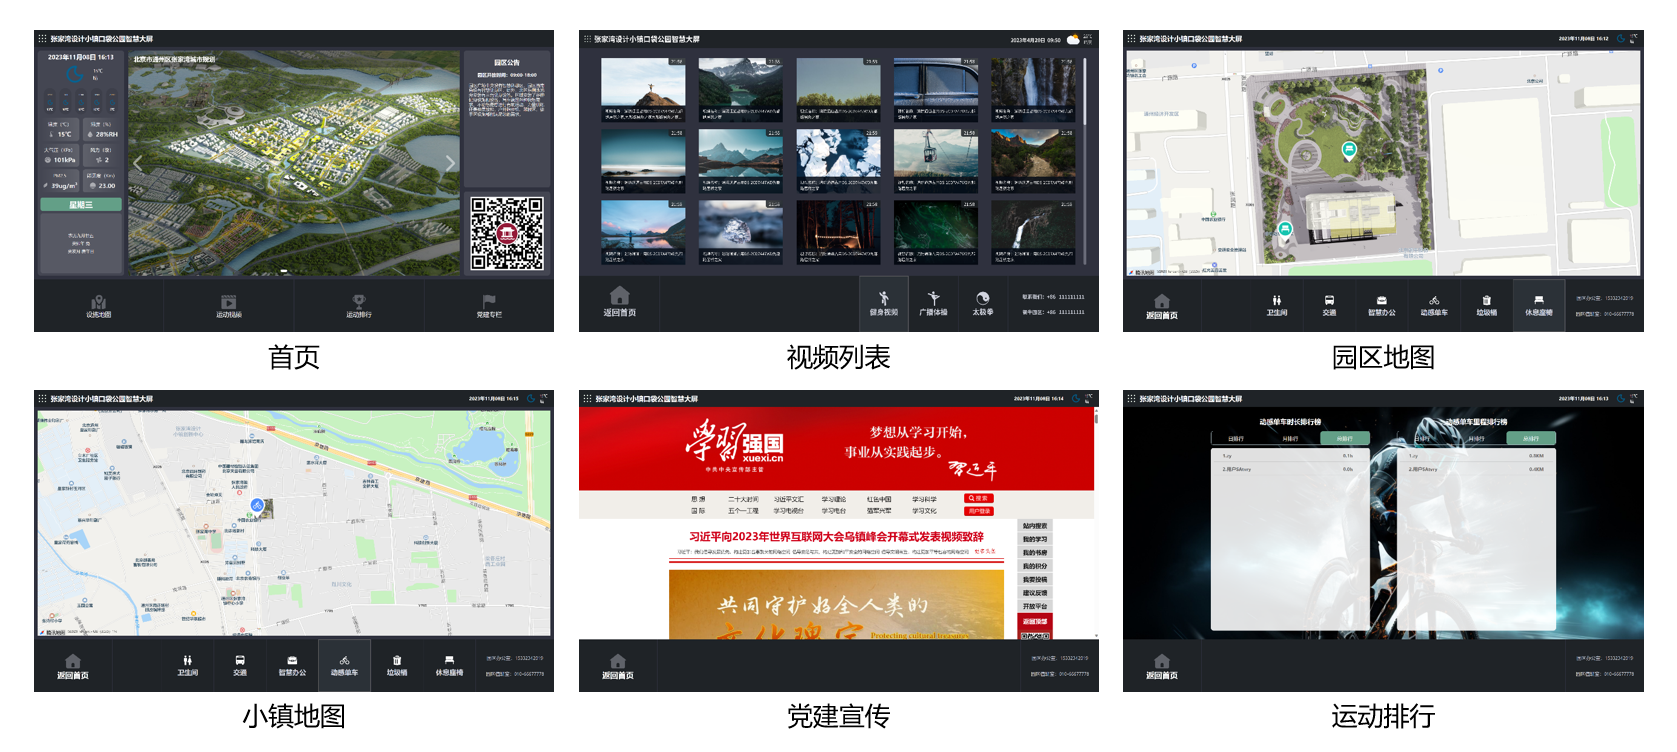Click 返回首页 on the video list screen
The height and width of the screenshot is (752, 1677).
pyautogui.click(x=619, y=301)
